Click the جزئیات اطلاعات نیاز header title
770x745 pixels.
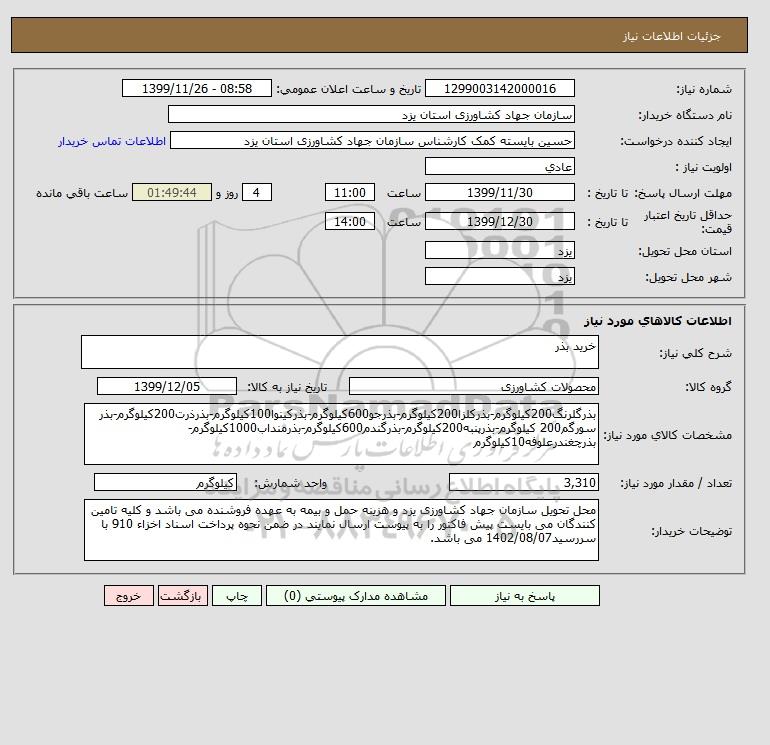(671, 36)
